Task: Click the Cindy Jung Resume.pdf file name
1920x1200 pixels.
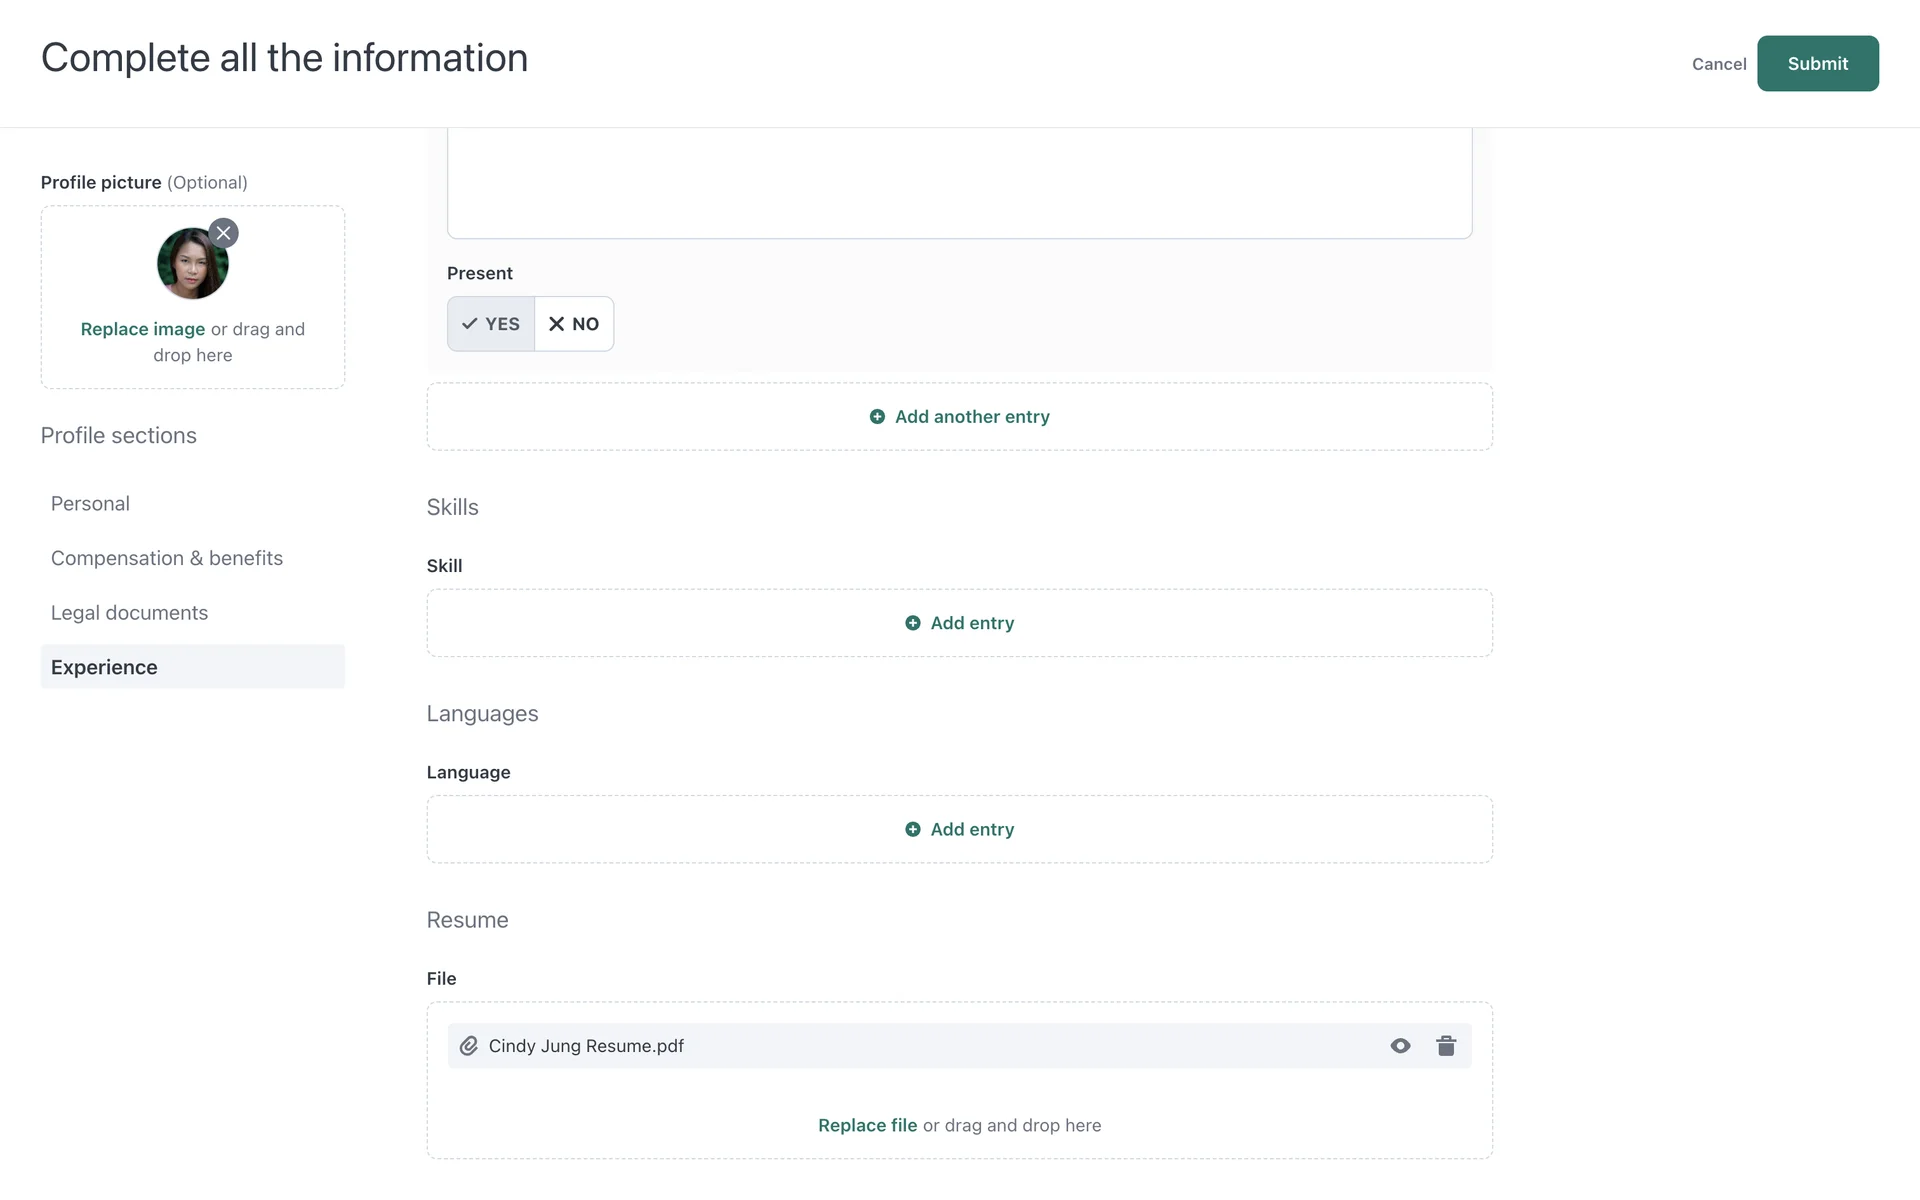Action: (586, 1046)
